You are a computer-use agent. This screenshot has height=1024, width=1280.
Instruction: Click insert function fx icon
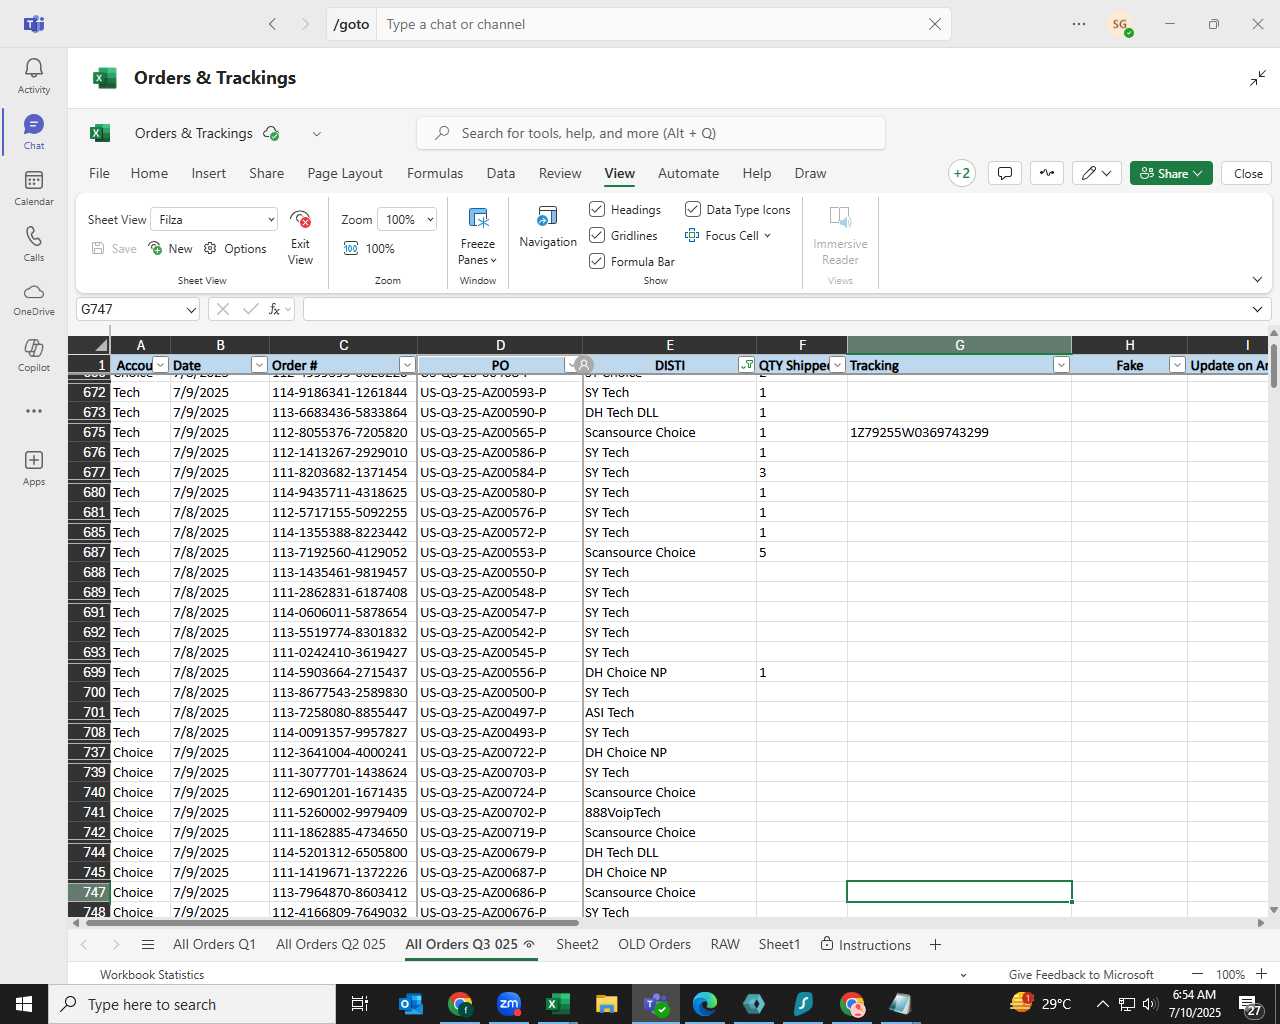tap(274, 310)
